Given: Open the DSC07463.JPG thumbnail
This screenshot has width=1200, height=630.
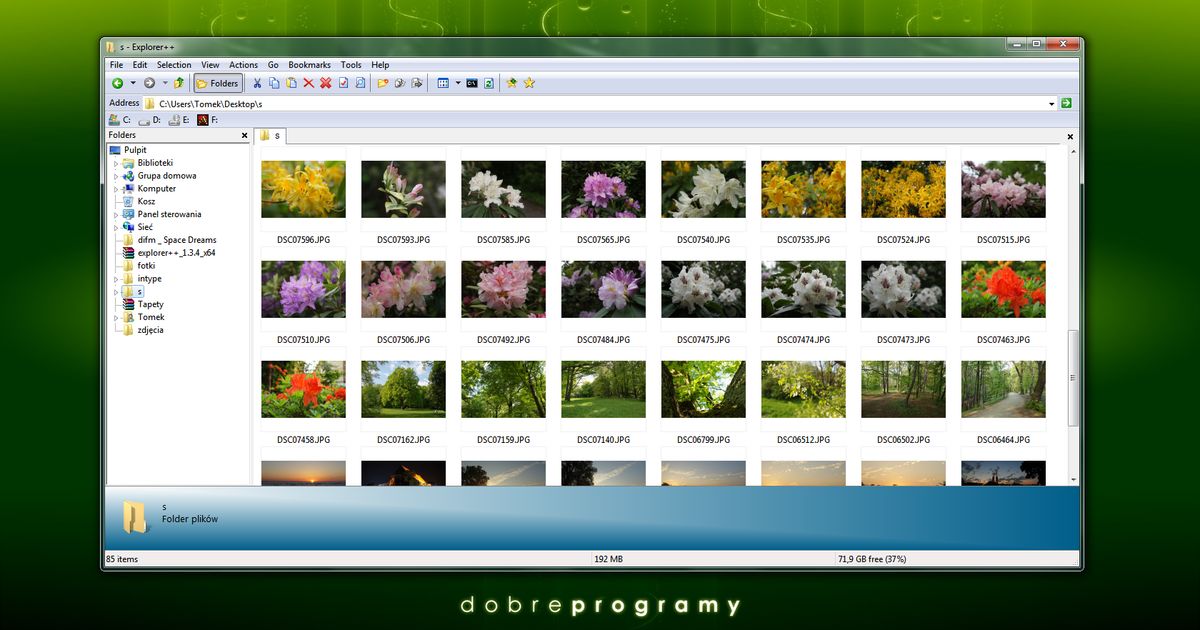Looking at the screenshot, I should point(1003,289).
